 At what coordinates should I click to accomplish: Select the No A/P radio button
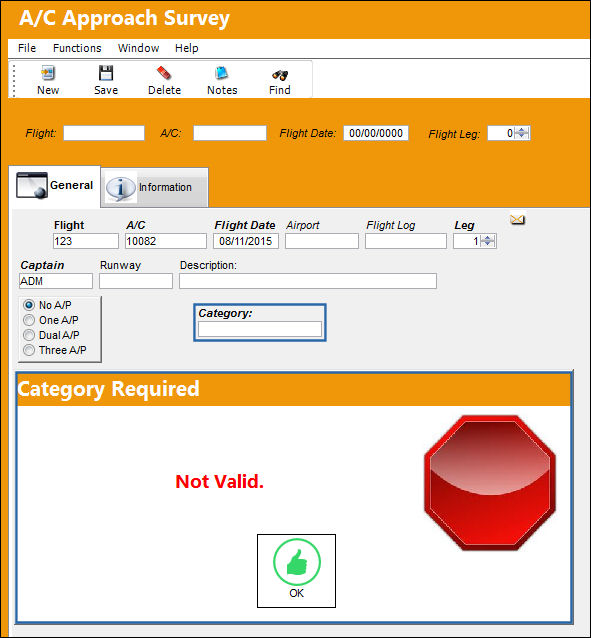[29, 305]
